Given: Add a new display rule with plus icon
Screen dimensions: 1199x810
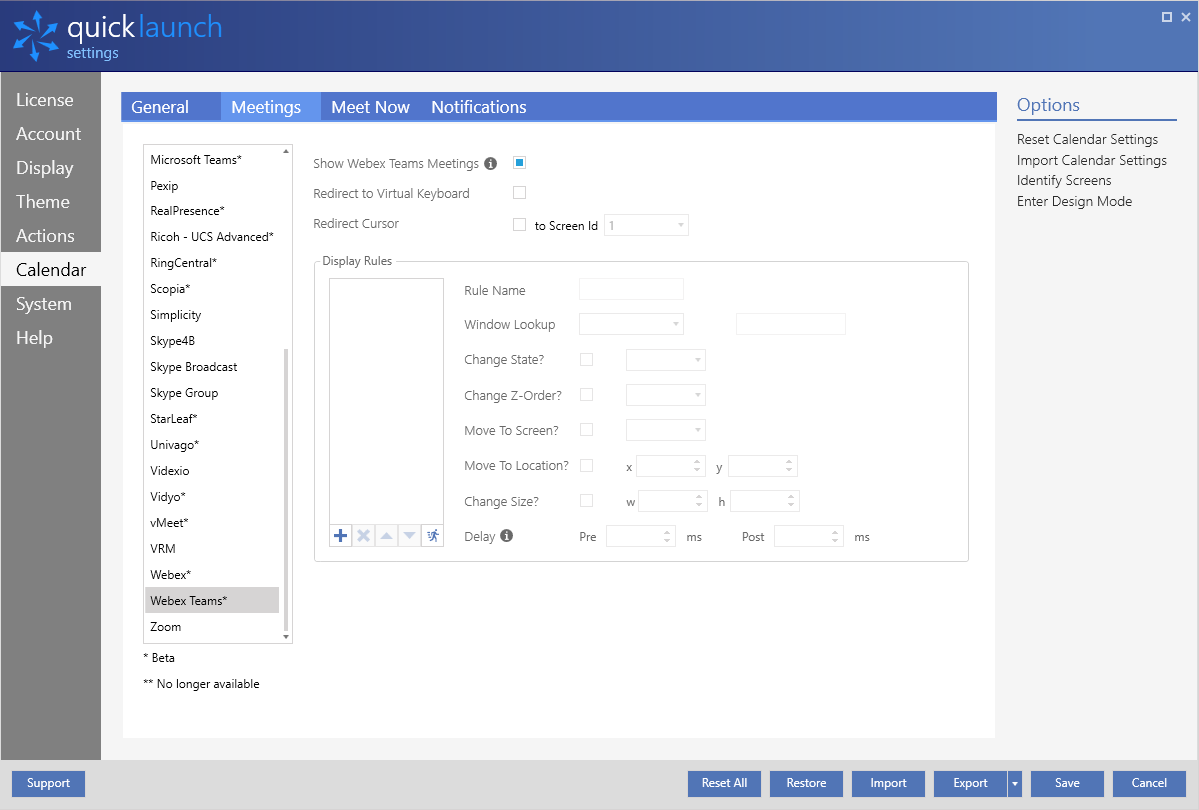Looking at the screenshot, I should tap(341, 535).
